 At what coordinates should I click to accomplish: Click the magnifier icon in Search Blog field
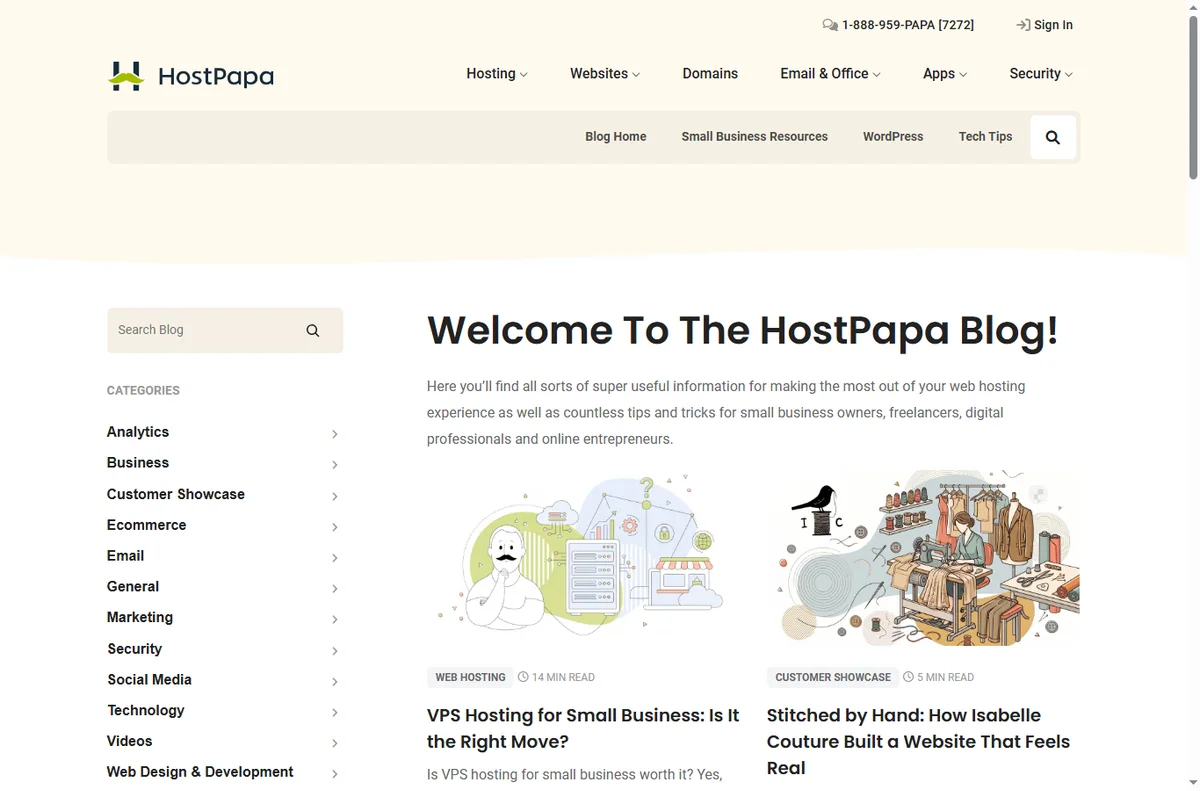313,330
